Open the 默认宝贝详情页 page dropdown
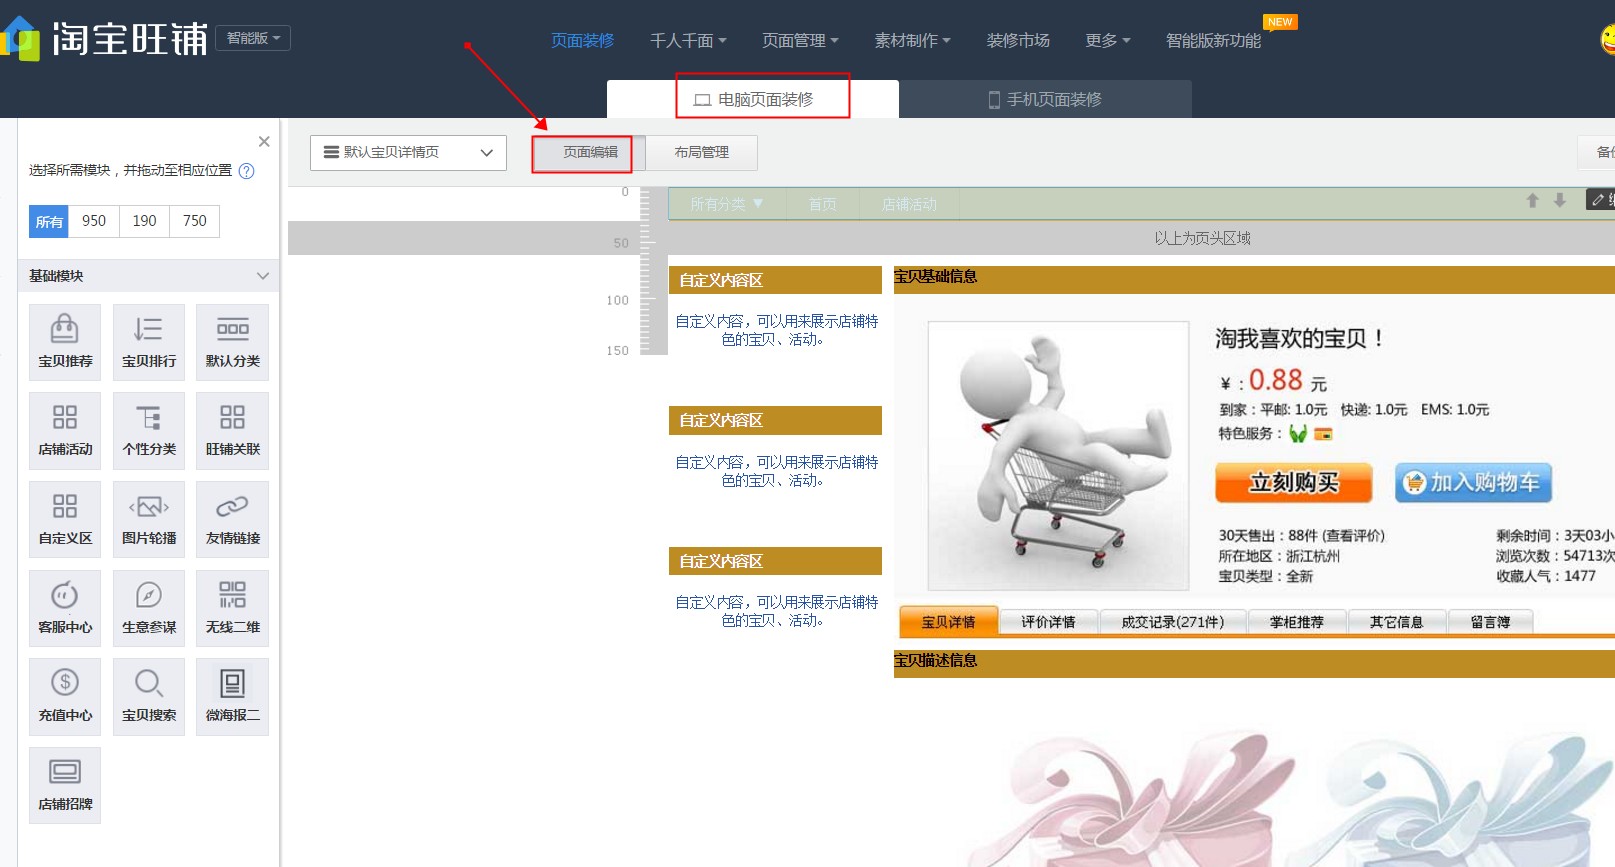Image resolution: width=1615 pixels, height=867 pixels. (408, 153)
